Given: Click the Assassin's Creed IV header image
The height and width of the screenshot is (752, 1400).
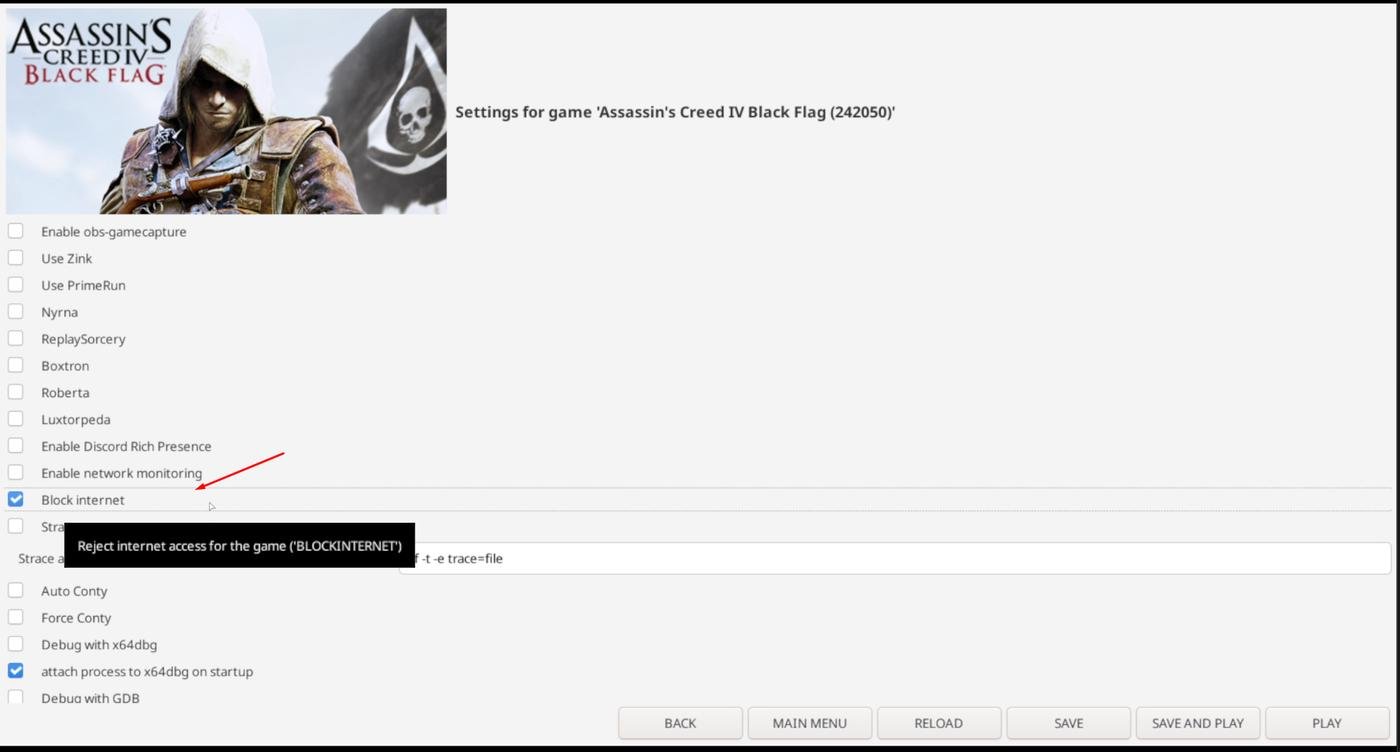Looking at the screenshot, I should [x=226, y=111].
